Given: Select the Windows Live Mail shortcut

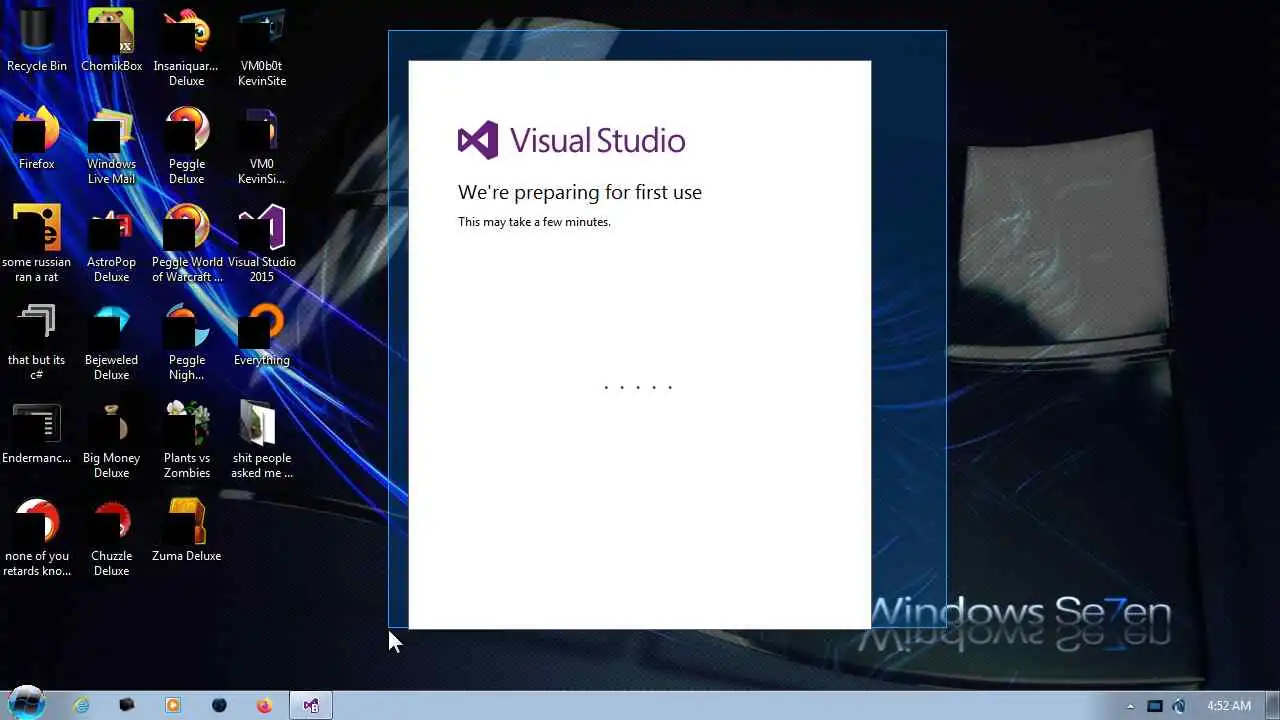Looking at the screenshot, I should (x=111, y=146).
